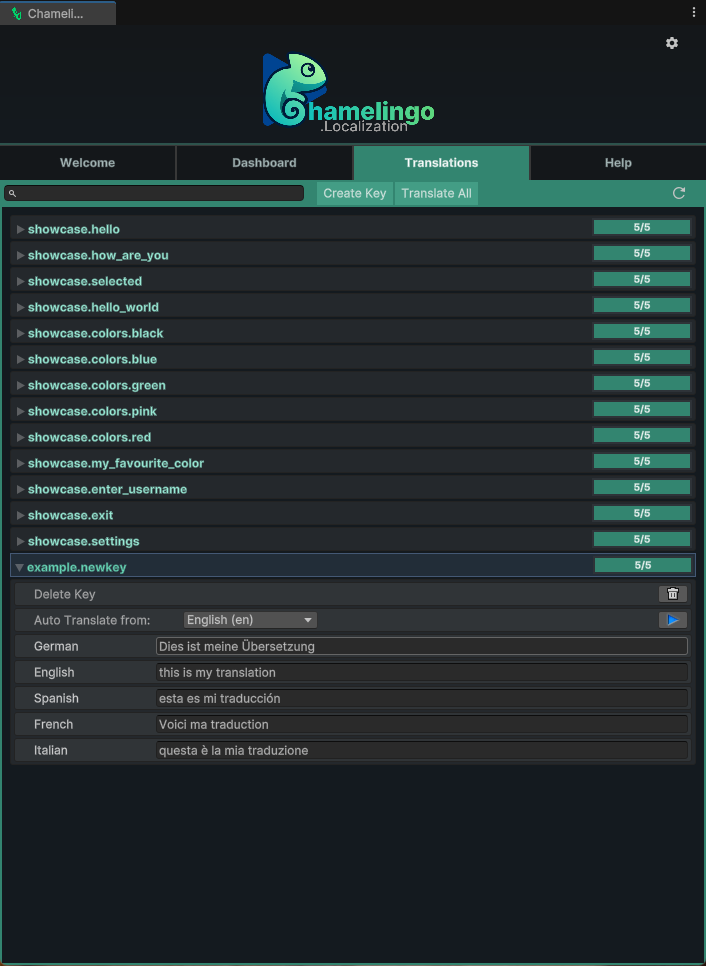The height and width of the screenshot is (966, 706).
Task: Delete key using the trash icon
Action: pyautogui.click(x=672, y=594)
